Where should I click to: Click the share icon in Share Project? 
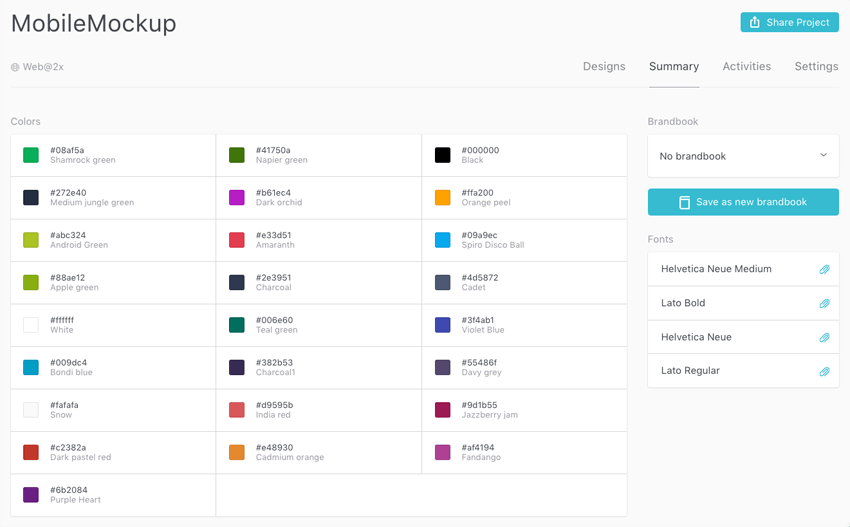[x=755, y=22]
